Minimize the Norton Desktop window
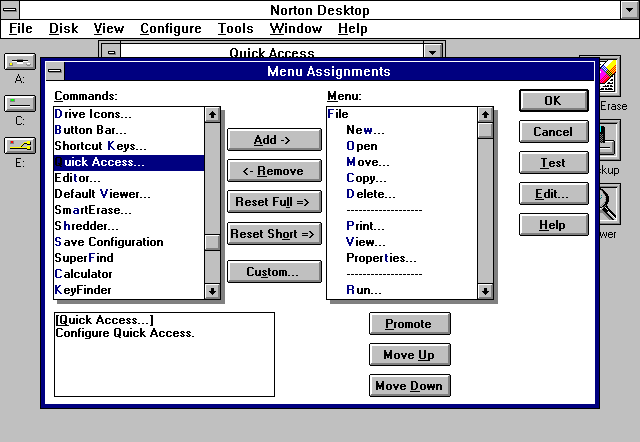The width and height of the screenshot is (640, 442). click(x=630, y=10)
